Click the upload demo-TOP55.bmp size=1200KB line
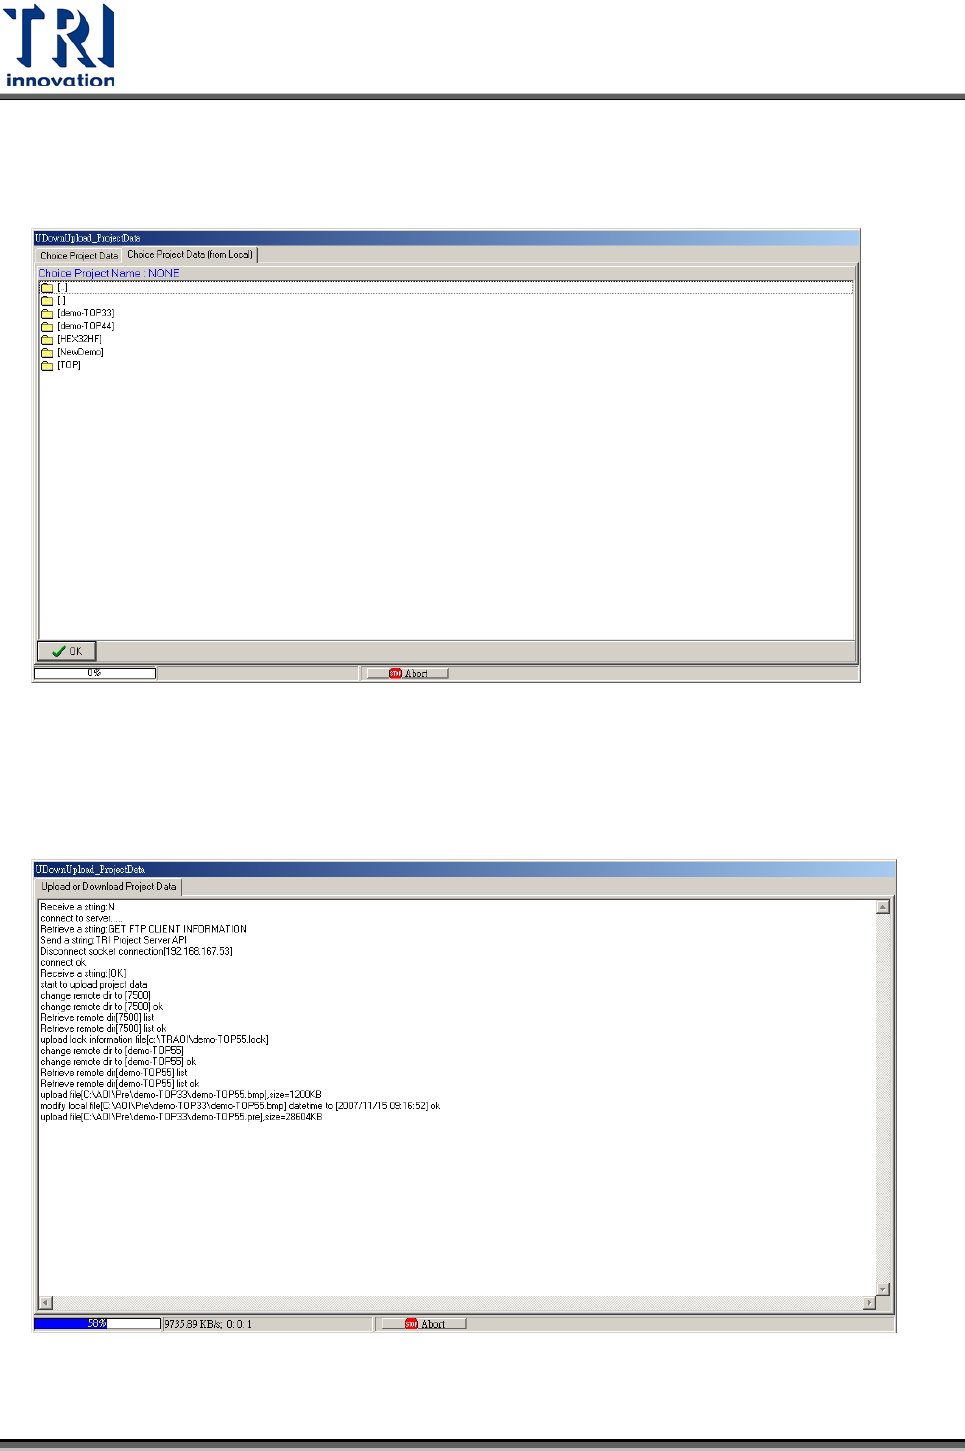Viewport: 965px width, 1451px height. click(181, 1094)
